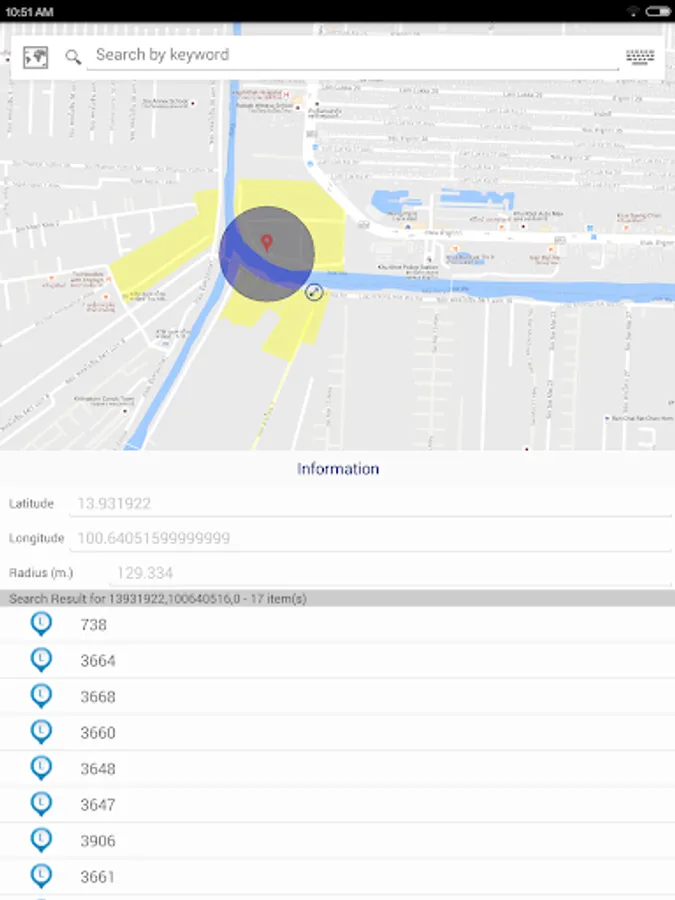Open result row 3647
The height and width of the screenshot is (900, 675).
click(x=338, y=805)
